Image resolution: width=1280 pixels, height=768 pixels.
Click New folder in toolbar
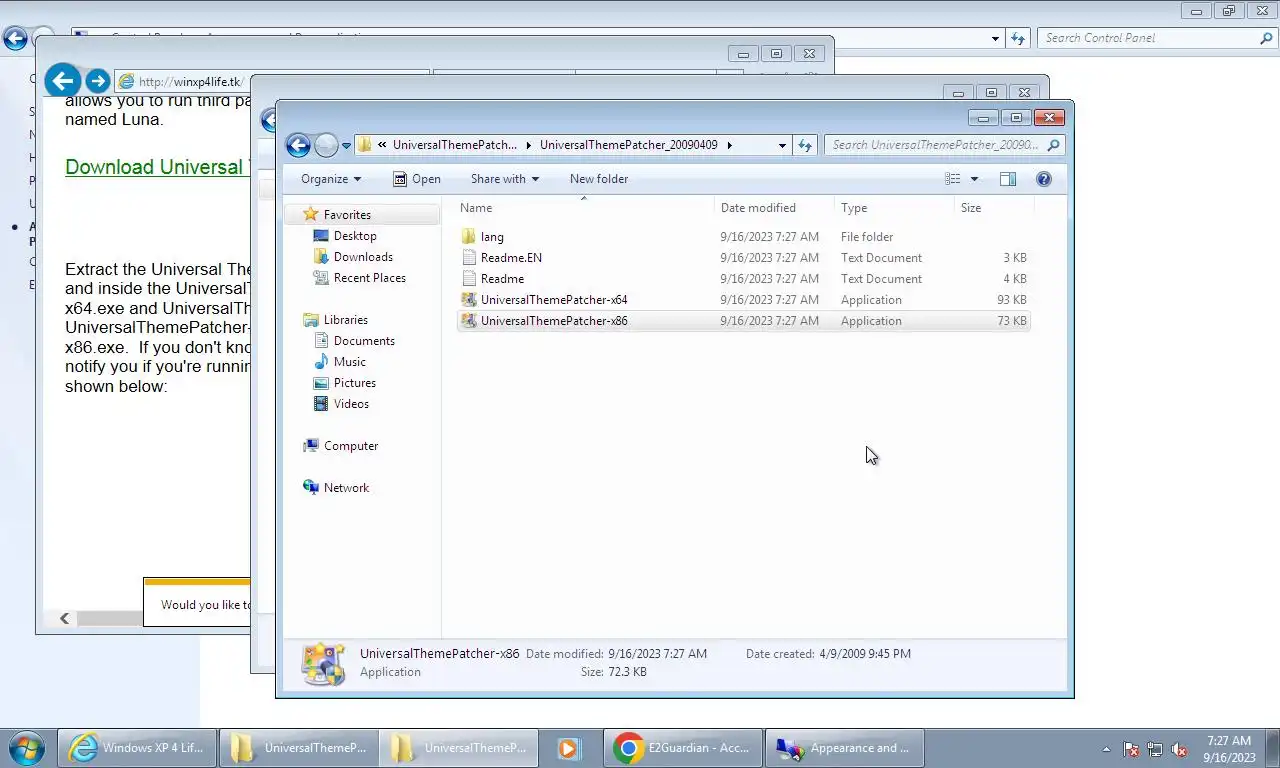pyautogui.click(x=599, y=179)
